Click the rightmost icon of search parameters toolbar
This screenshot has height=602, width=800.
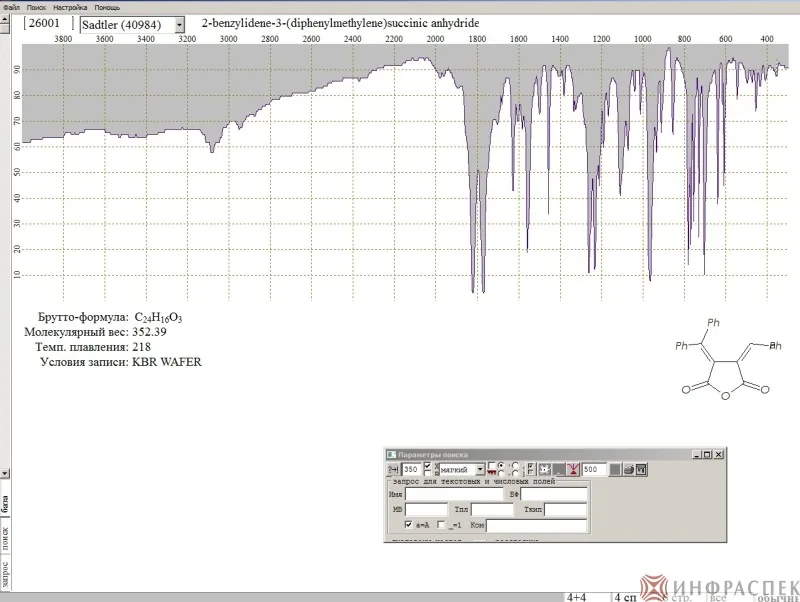(x=641, y=469)
